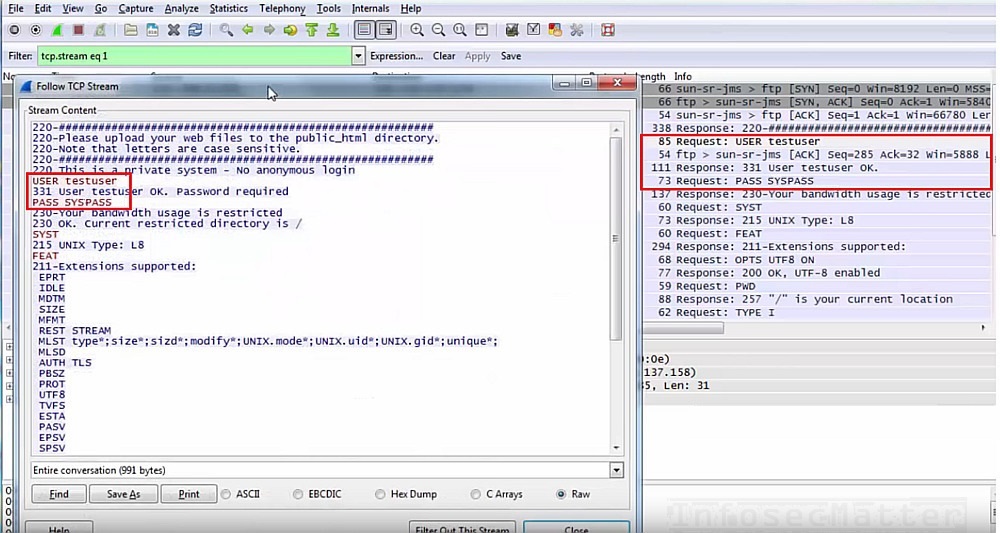
Task: Toggle packet list colorize icon
Action: click(364, 30)
